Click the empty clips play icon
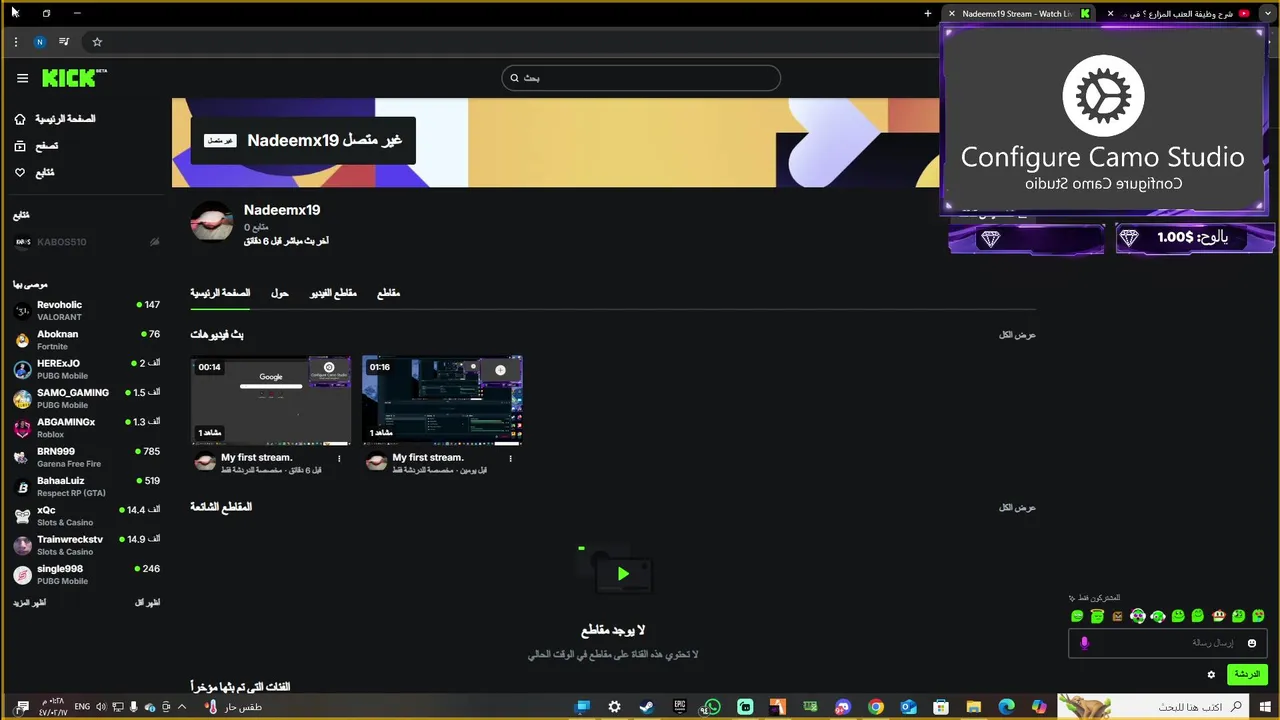The image size is (1280, 720). point(623,573)
